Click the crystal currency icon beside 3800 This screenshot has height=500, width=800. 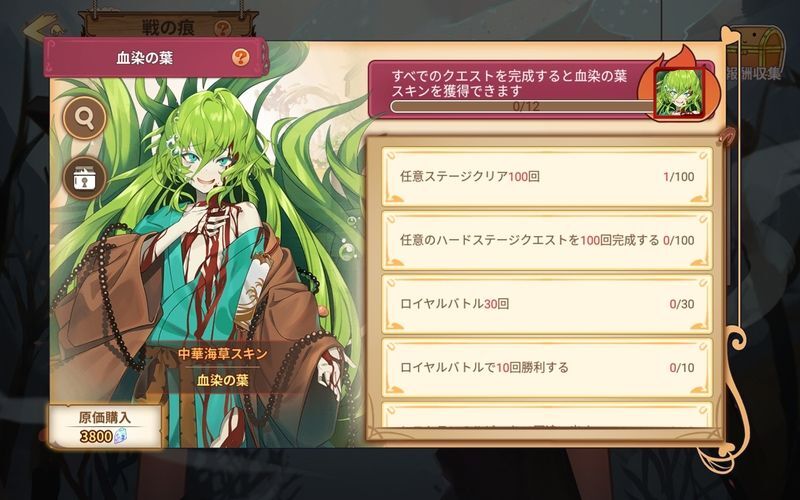coord(120,436)
